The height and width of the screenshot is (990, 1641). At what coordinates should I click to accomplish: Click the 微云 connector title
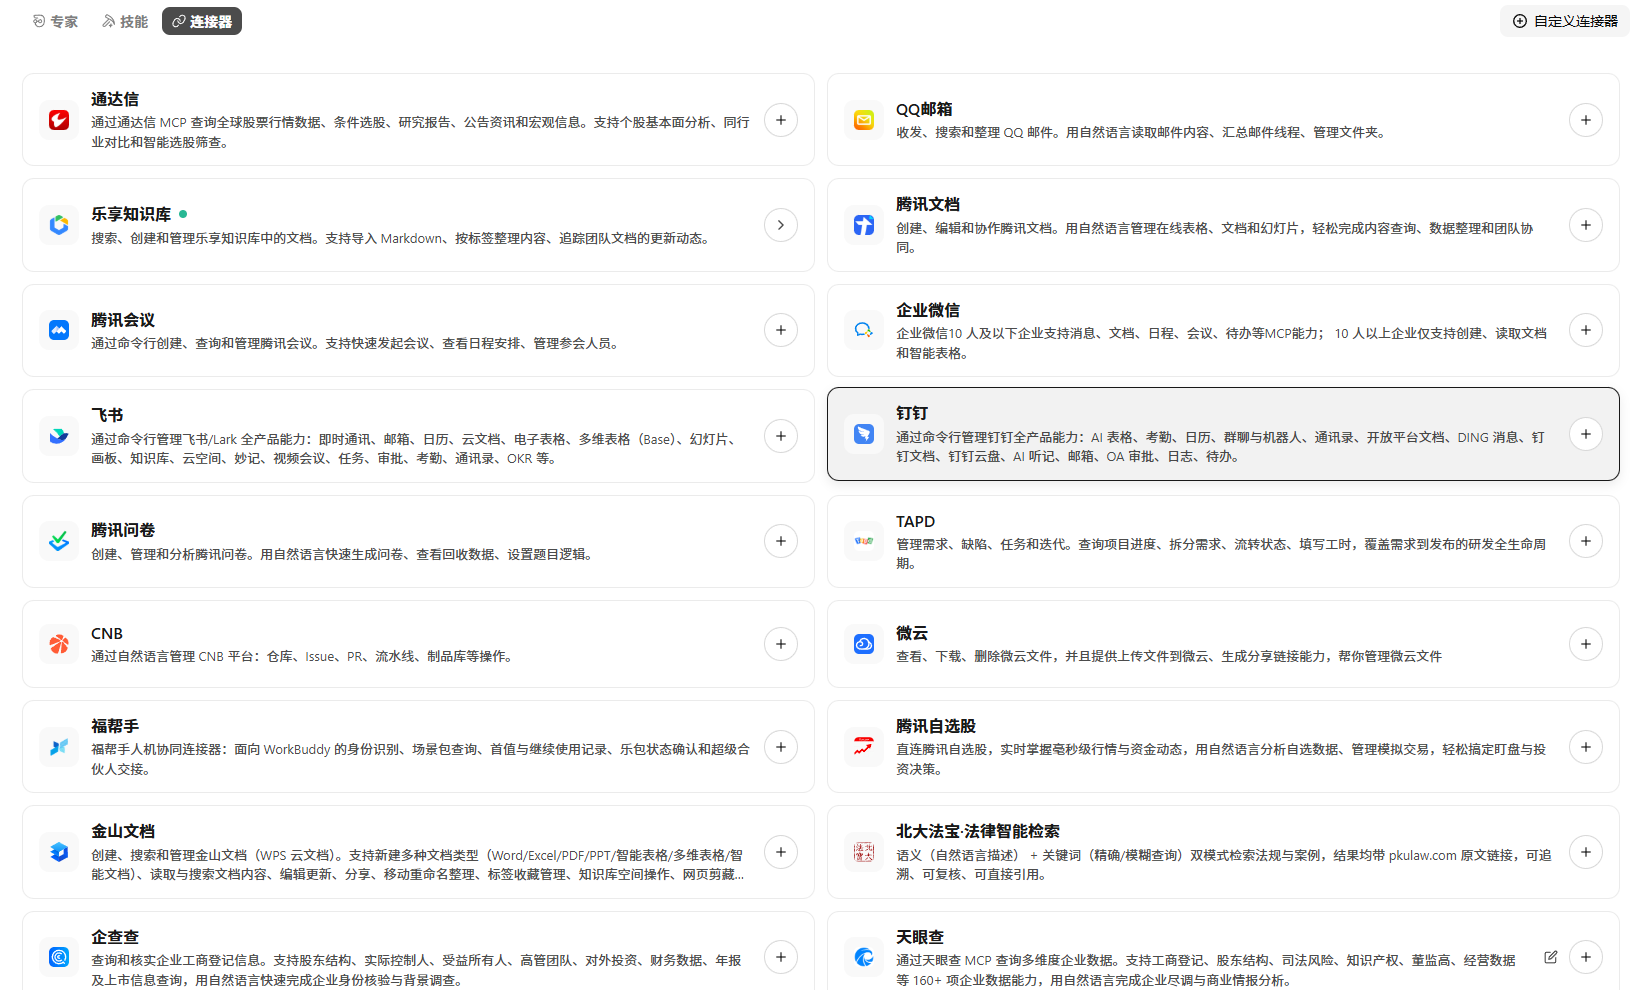[912, 633]
